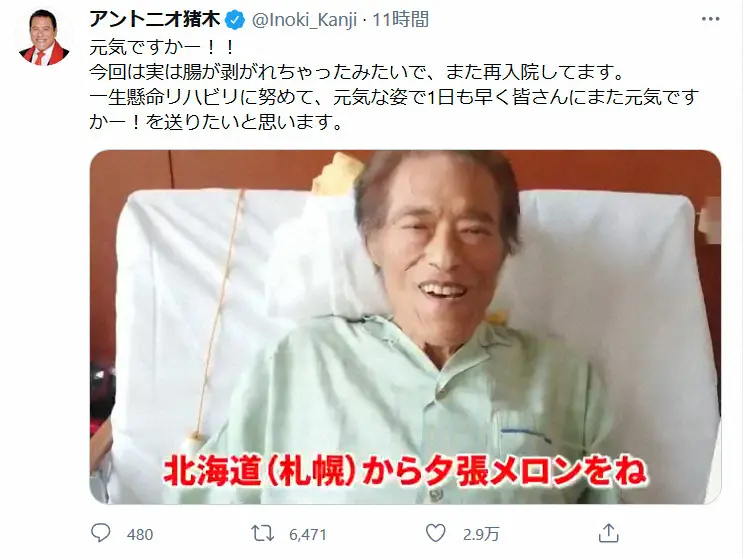Click the tweet line mentioning リハビリ

click(394, 97)
